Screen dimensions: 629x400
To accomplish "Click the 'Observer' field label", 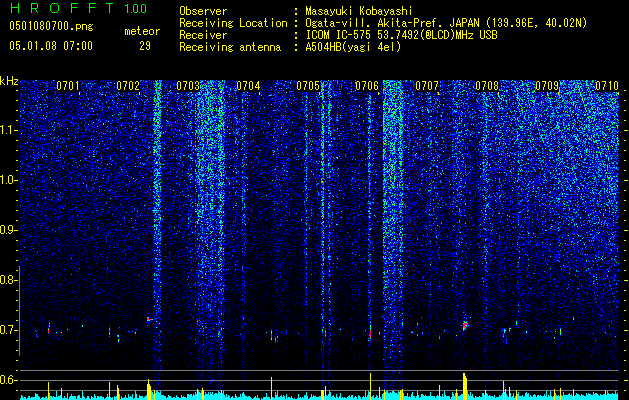I will click(203, 11).
